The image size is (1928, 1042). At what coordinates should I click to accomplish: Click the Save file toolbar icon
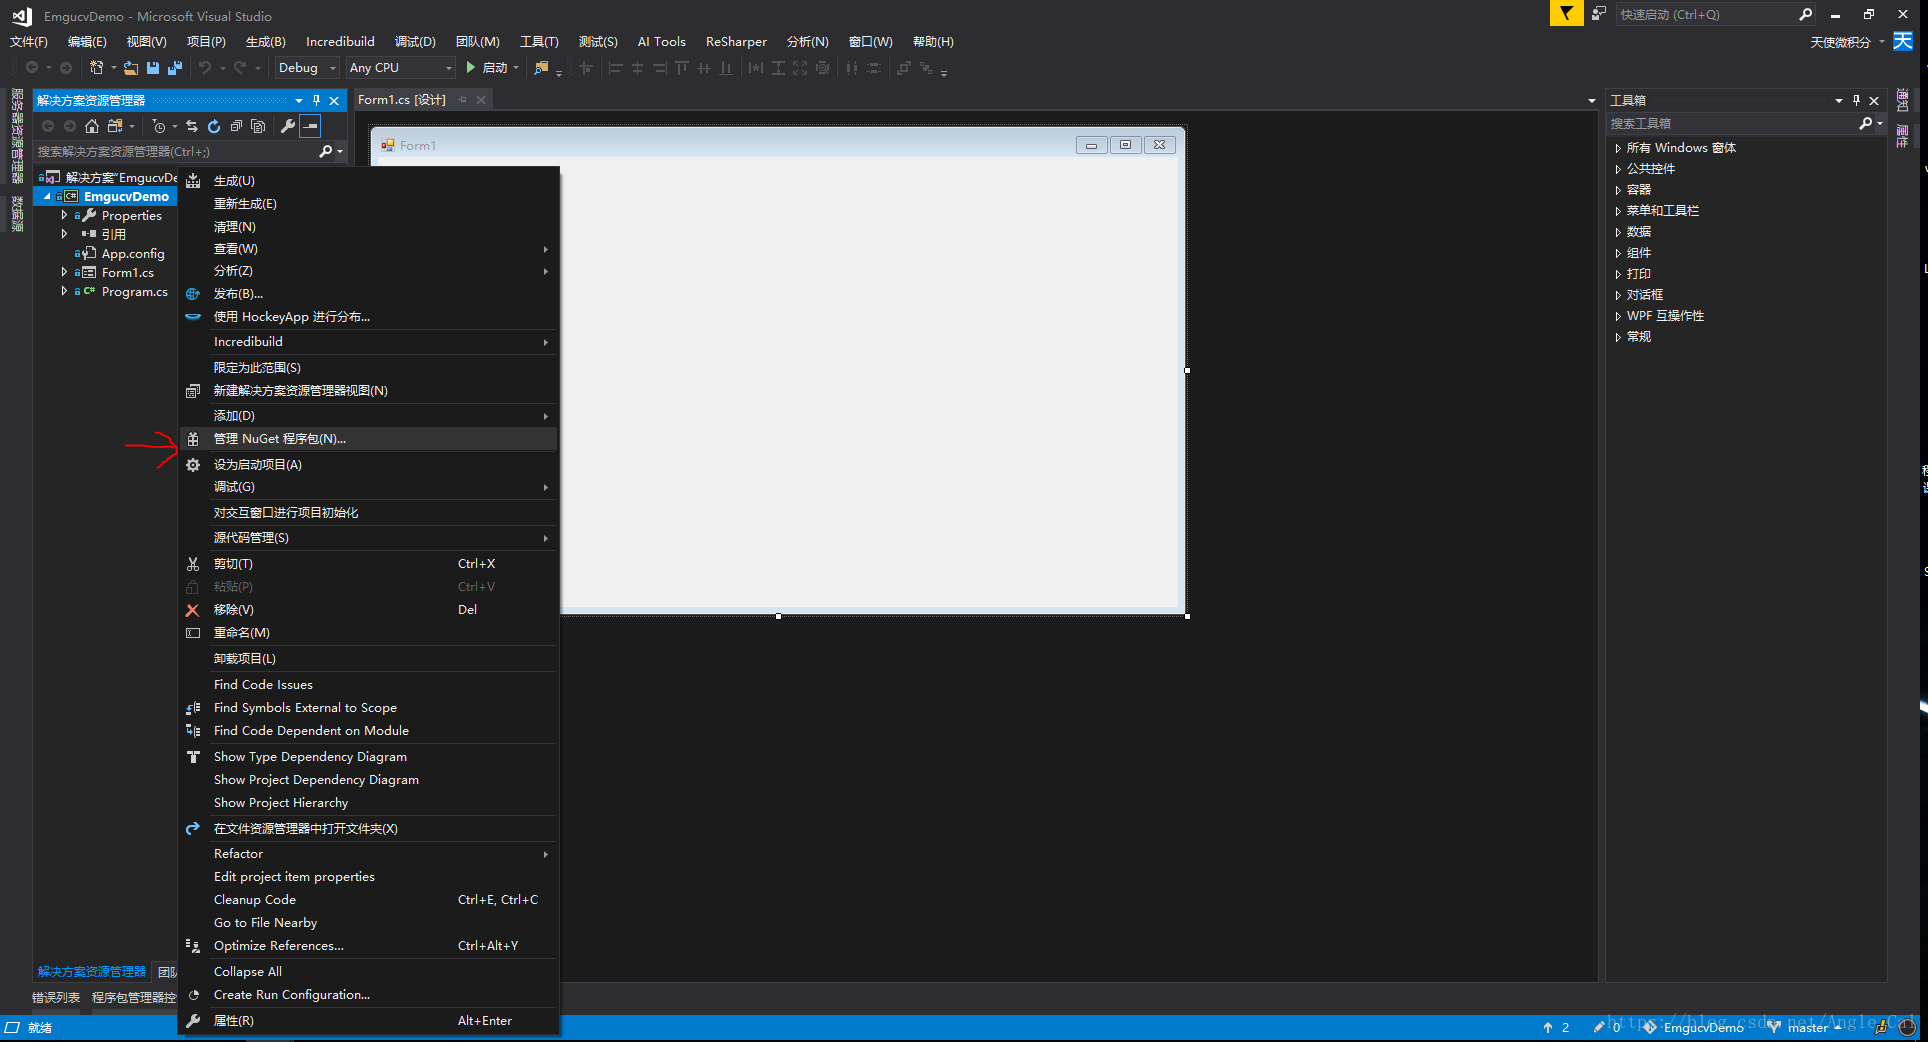(153, 68)
